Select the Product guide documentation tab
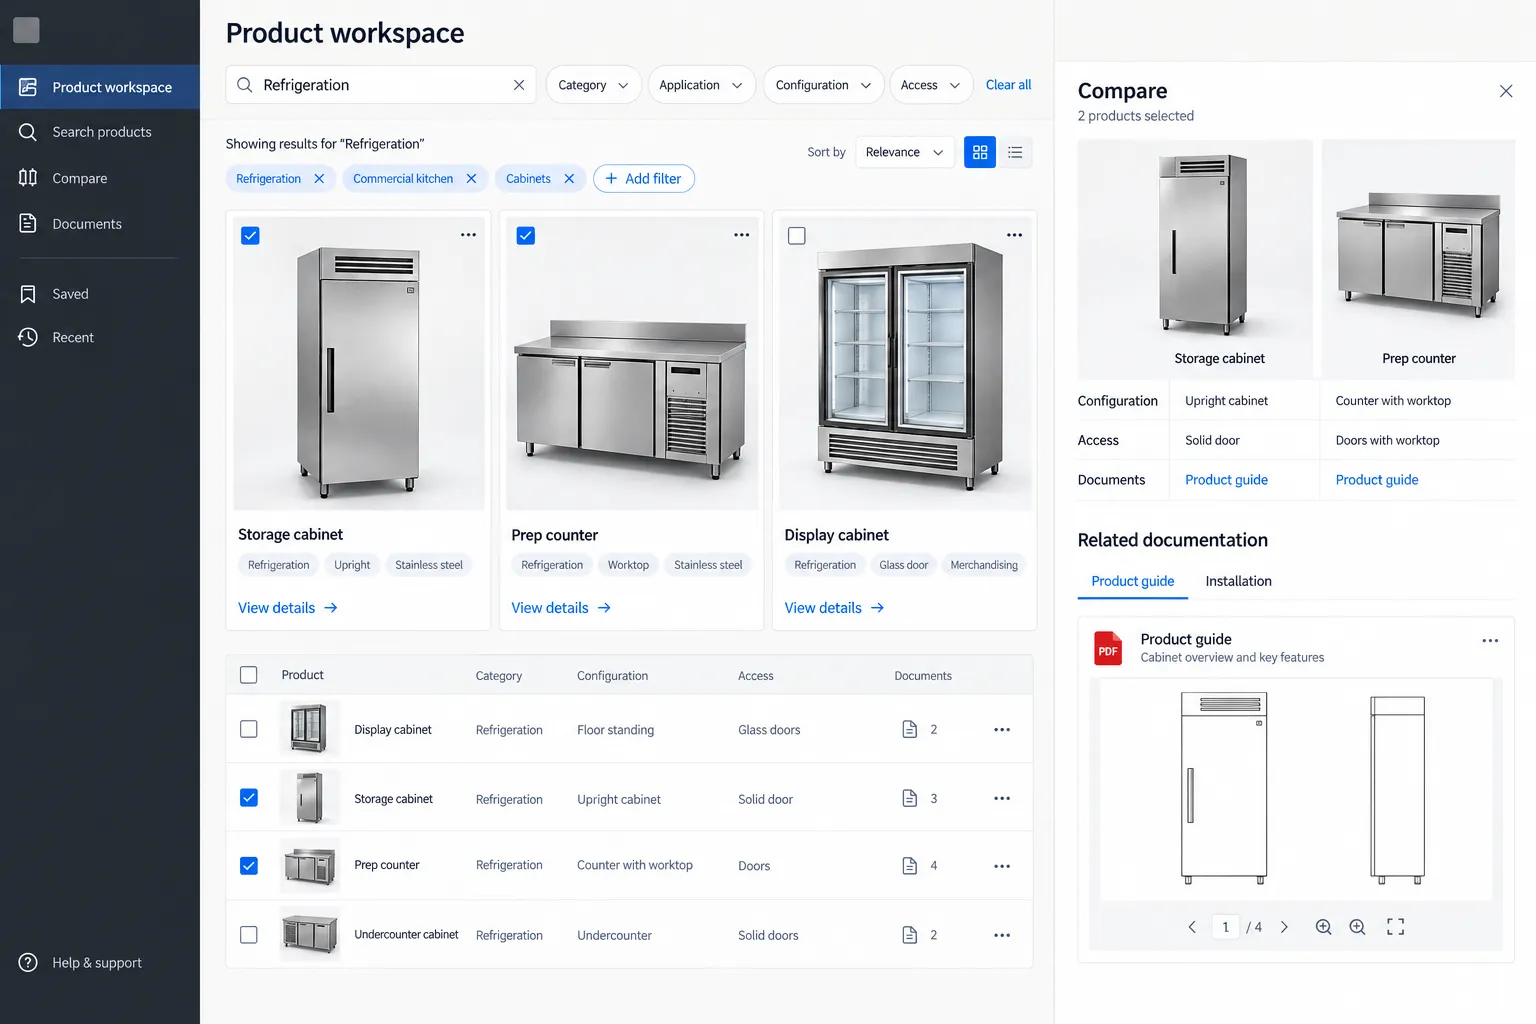Image resolution: width=1536 pixels, height=1024 pixels. tap(1132, 581)
